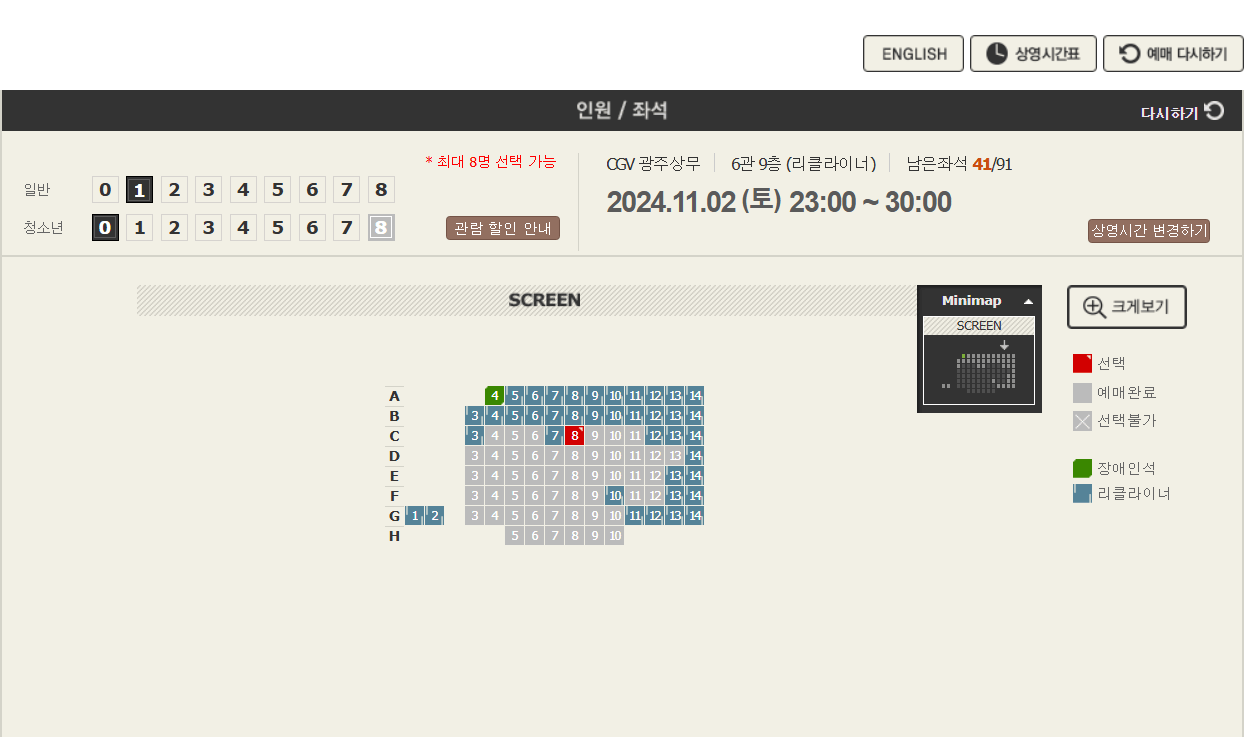Screen dimensions: 1247x737
Task: Click row label H
Action: (x=395, y=536)
